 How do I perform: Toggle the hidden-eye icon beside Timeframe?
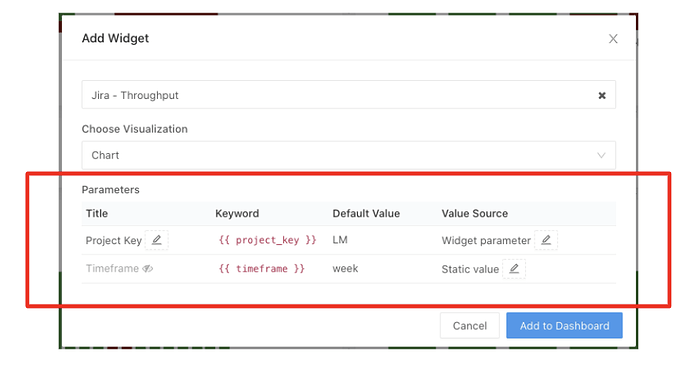(x=148, y=269)
